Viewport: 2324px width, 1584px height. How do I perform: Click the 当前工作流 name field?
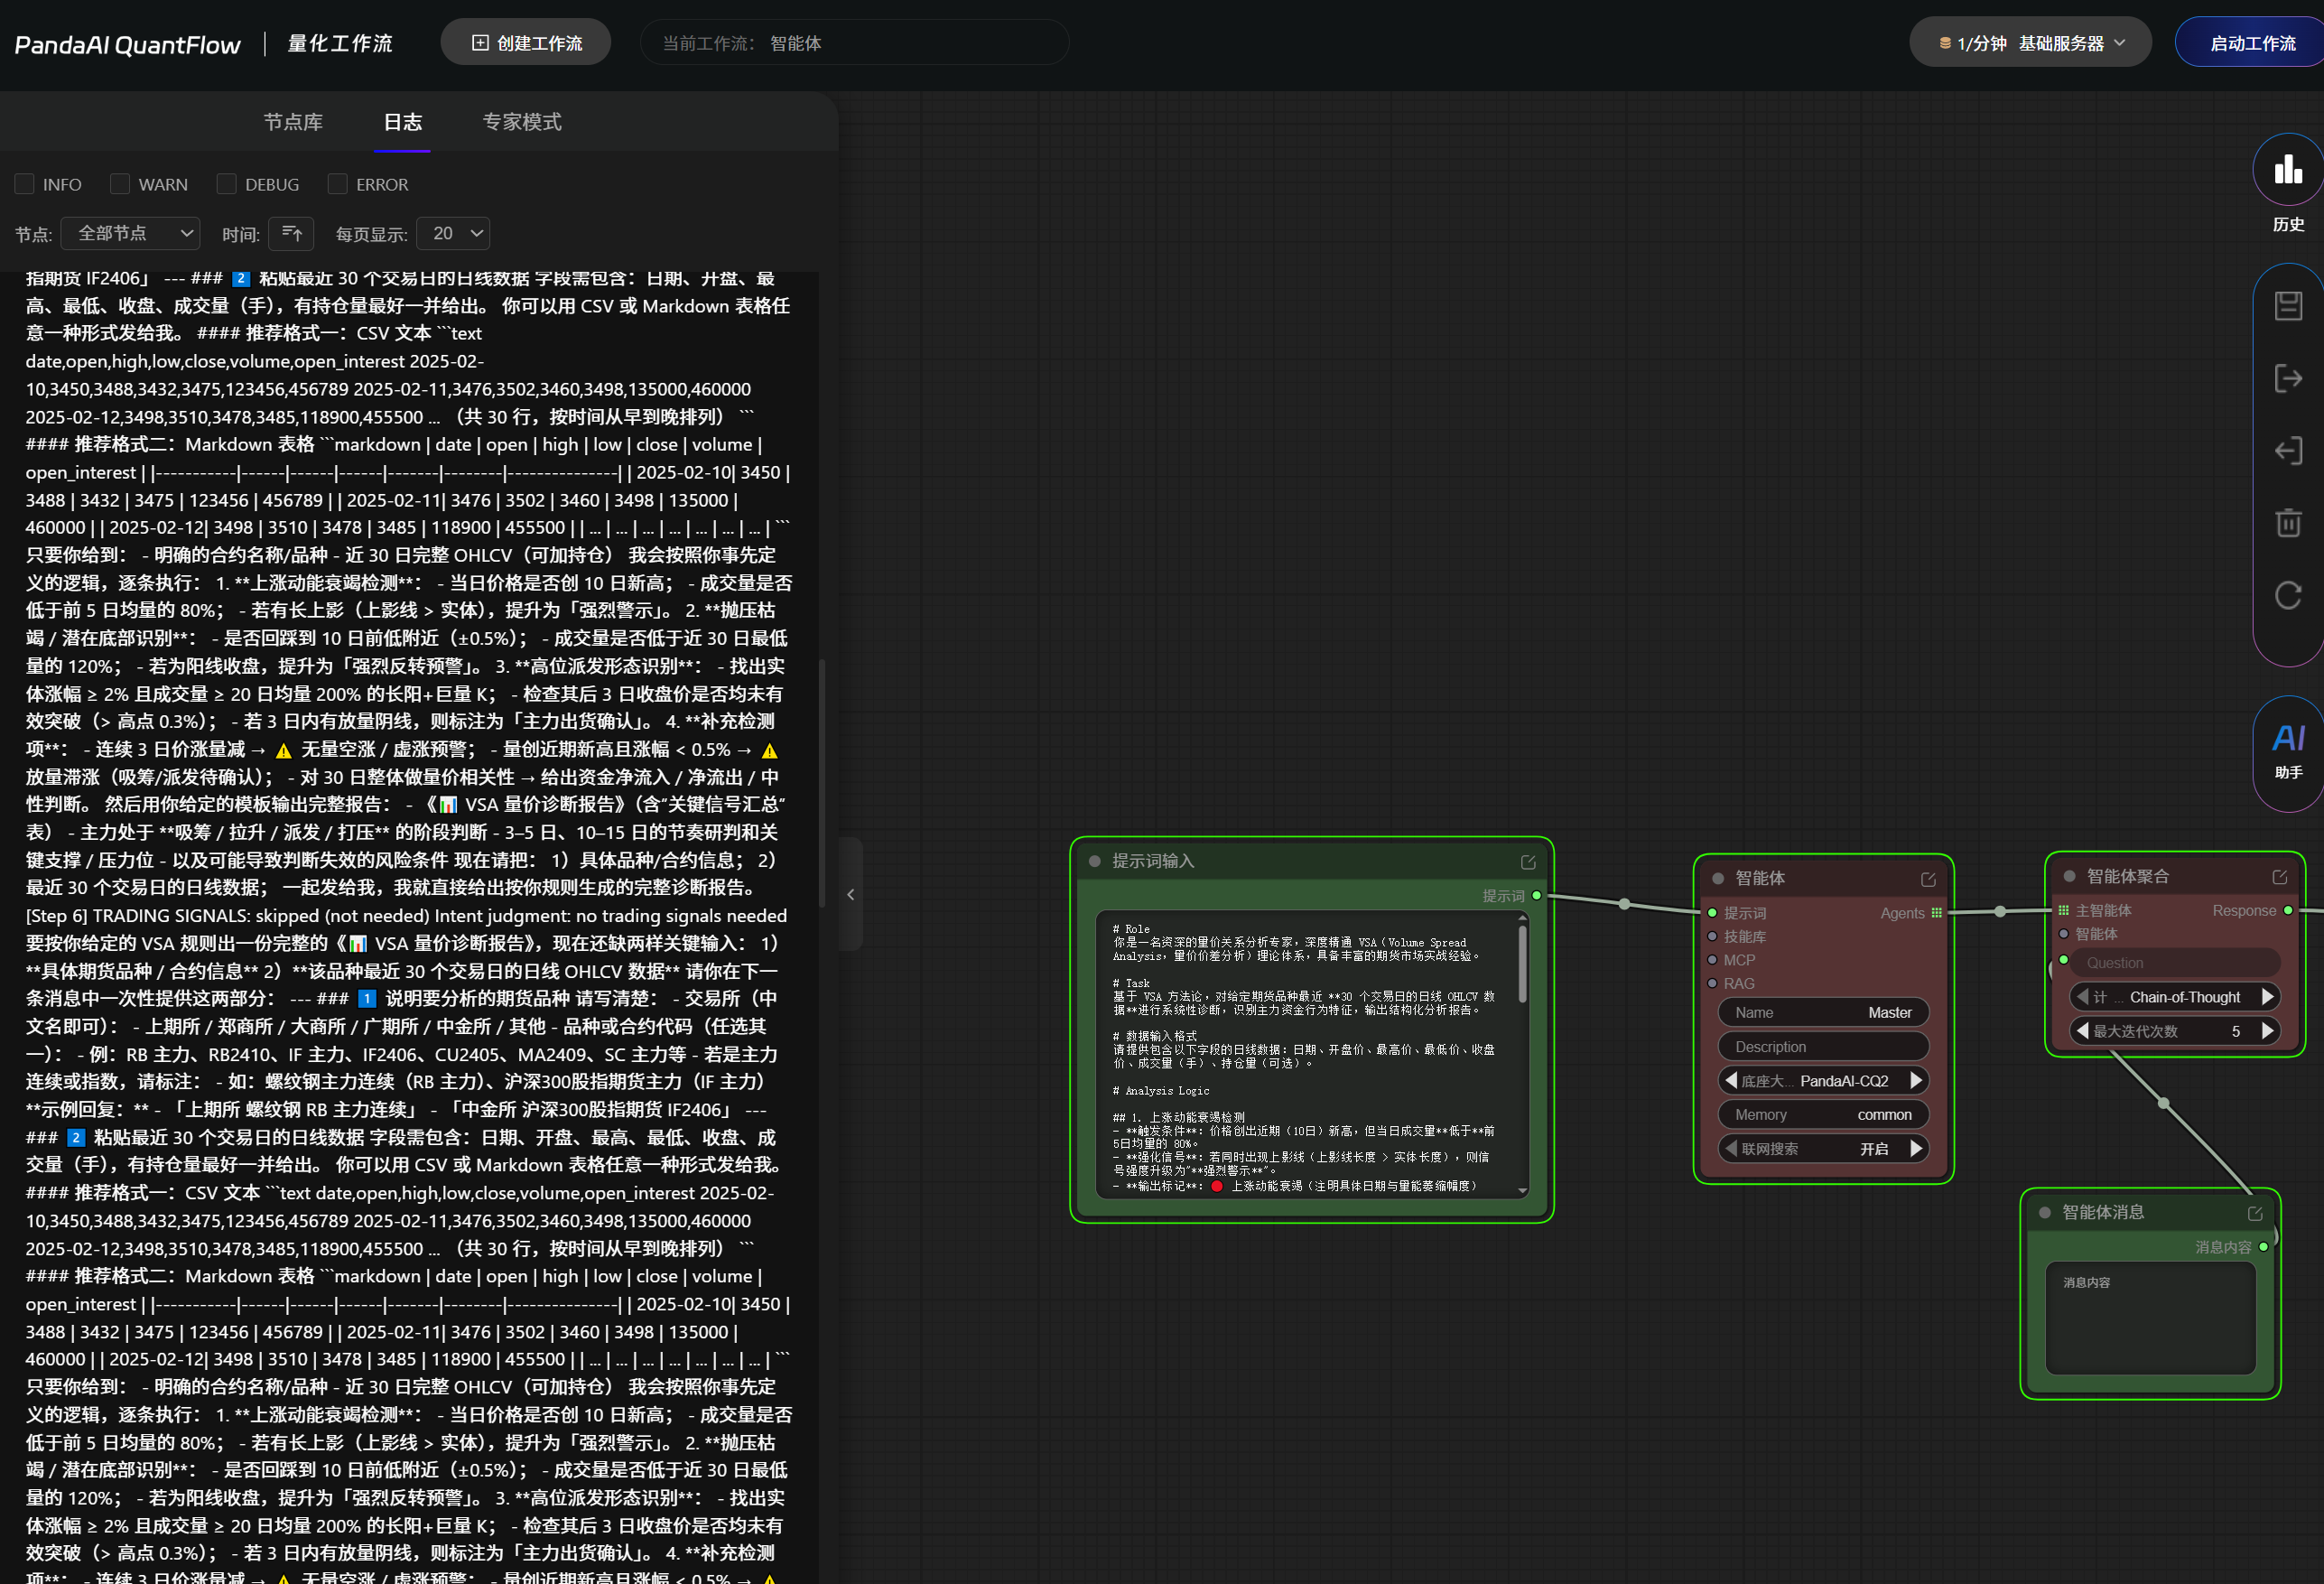coord(854,43)
